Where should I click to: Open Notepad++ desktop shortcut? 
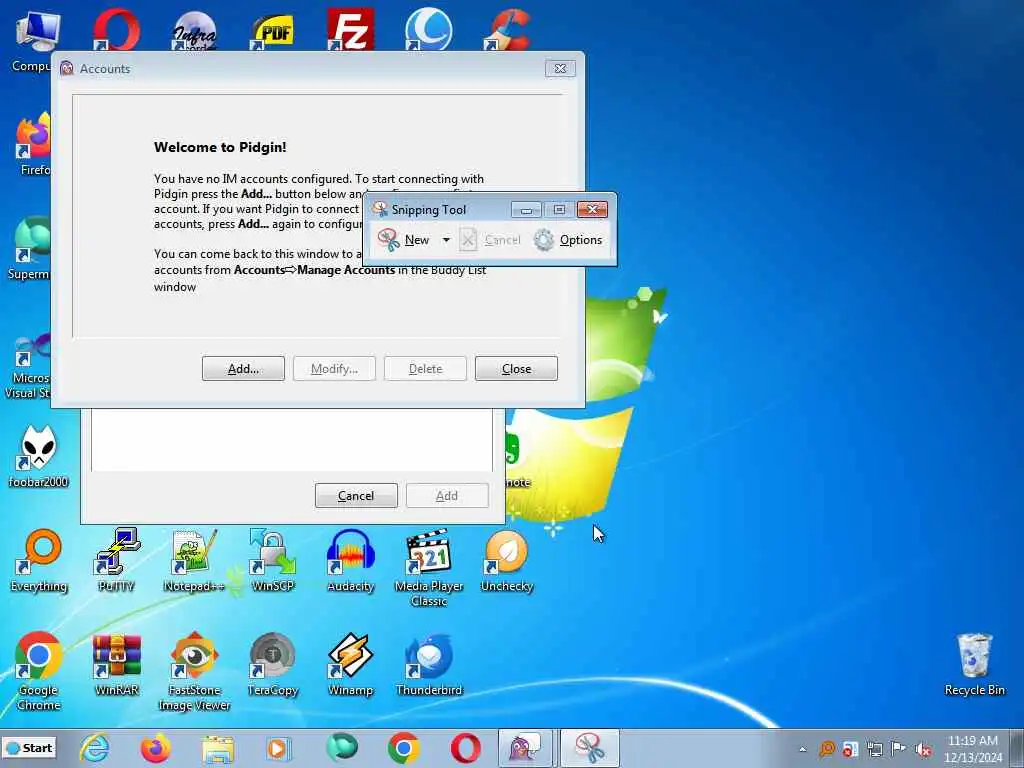(x=194, y=560)
